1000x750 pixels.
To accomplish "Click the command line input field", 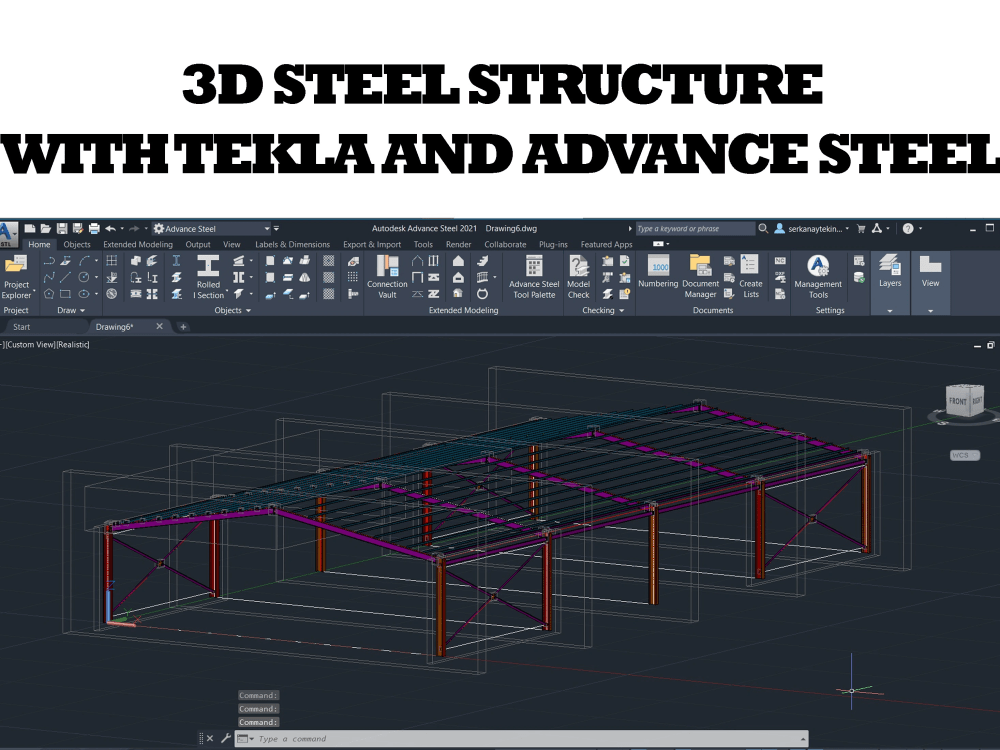I will point(450,738).
